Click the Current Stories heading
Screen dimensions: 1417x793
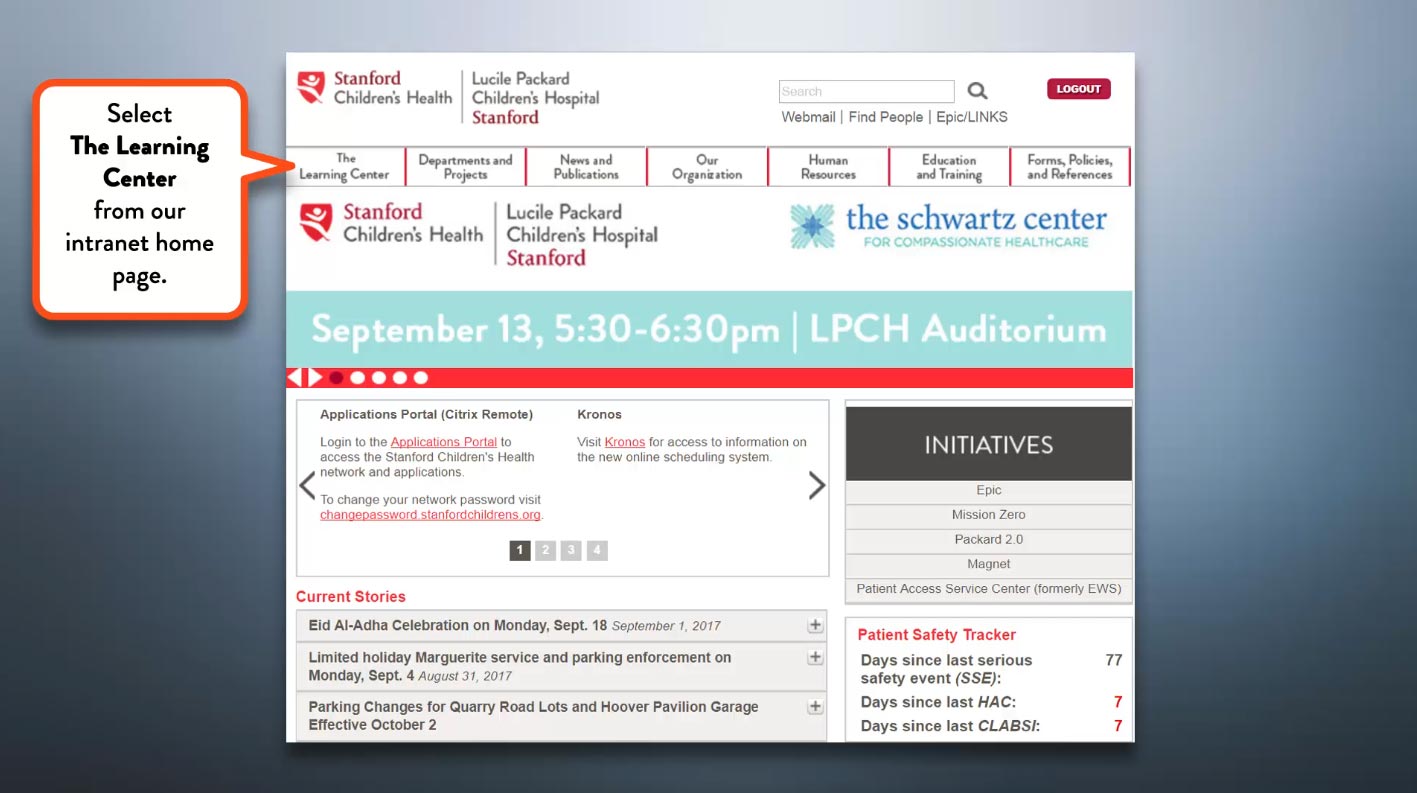351,596
